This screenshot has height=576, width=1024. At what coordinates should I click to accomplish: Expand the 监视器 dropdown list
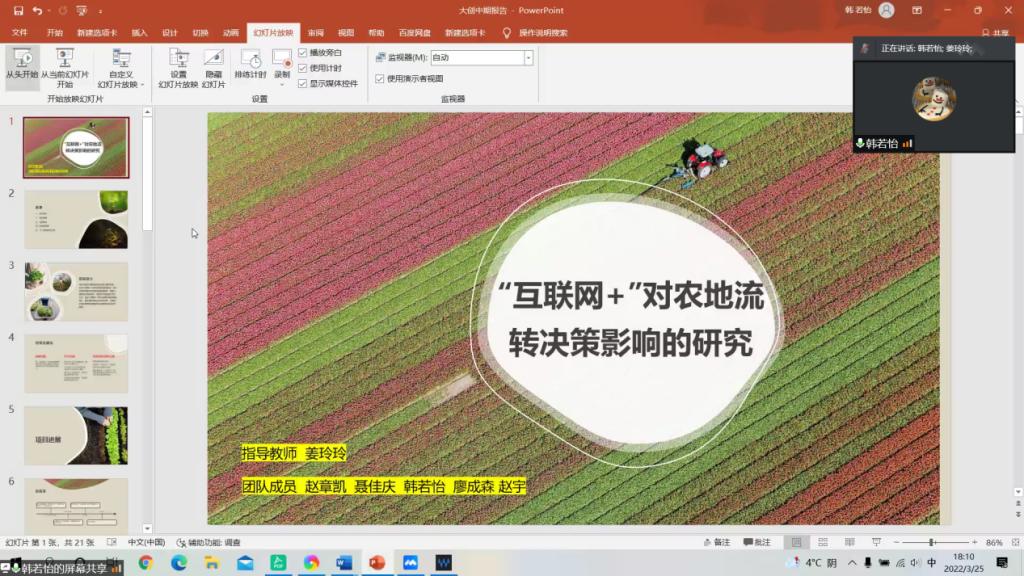pos(528,58)
